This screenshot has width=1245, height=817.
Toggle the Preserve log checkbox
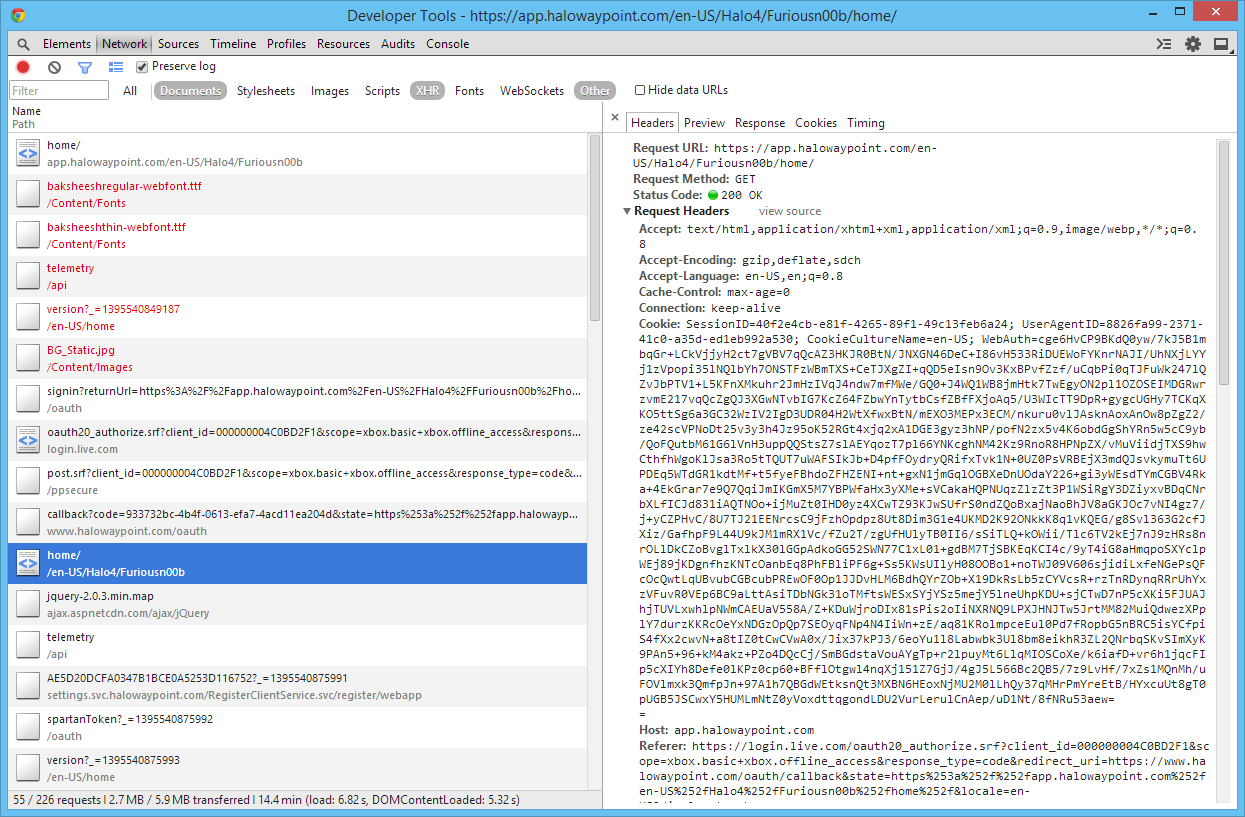point(142,67)
